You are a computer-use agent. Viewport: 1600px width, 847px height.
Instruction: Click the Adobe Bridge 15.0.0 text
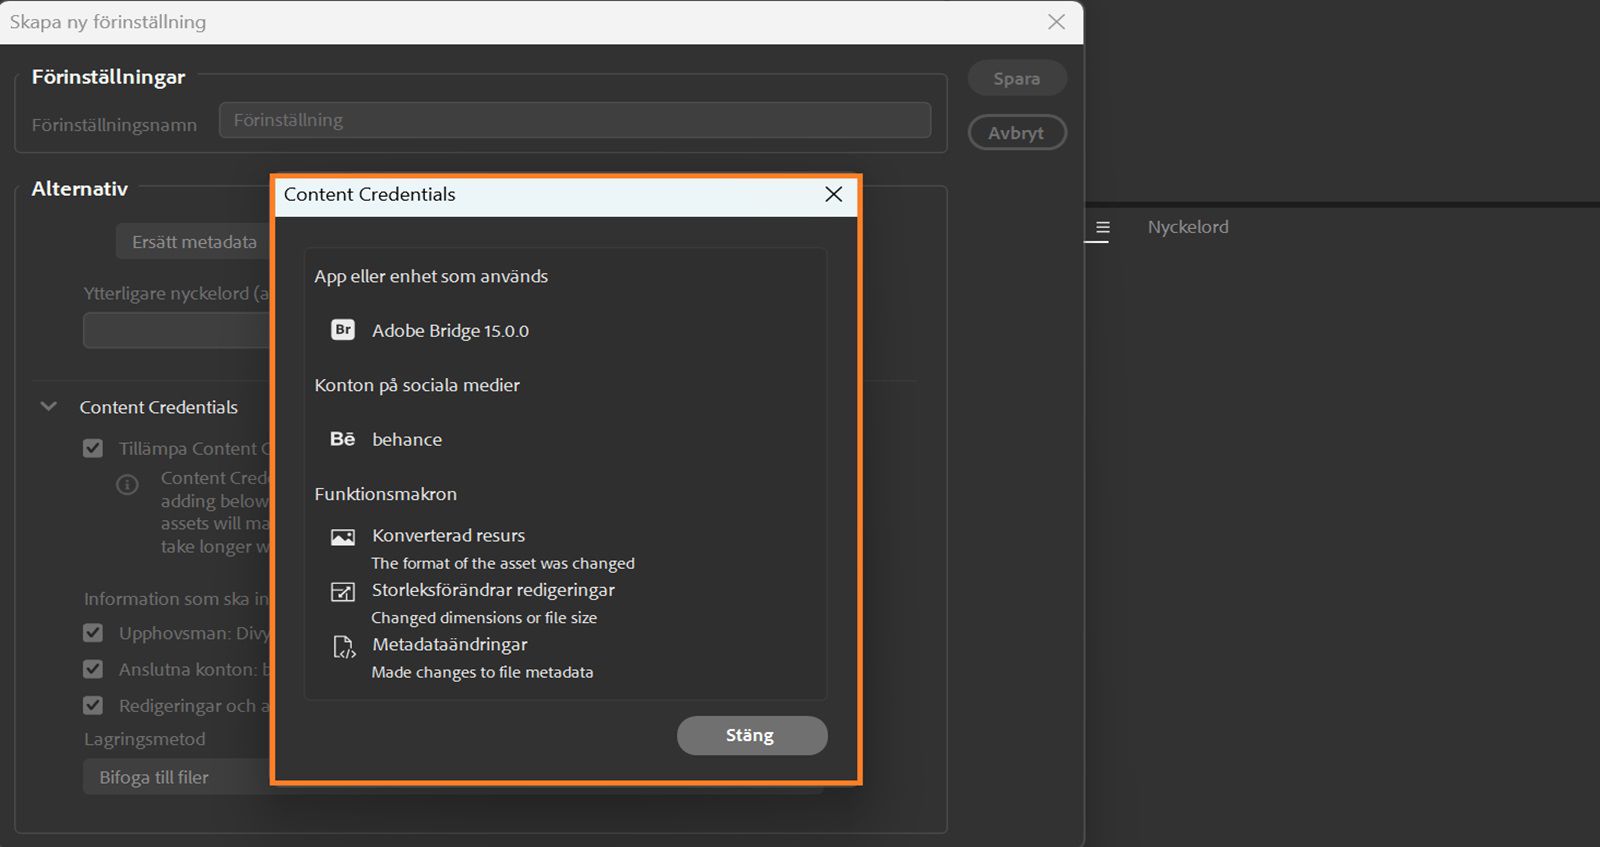(x=450, y=331)
